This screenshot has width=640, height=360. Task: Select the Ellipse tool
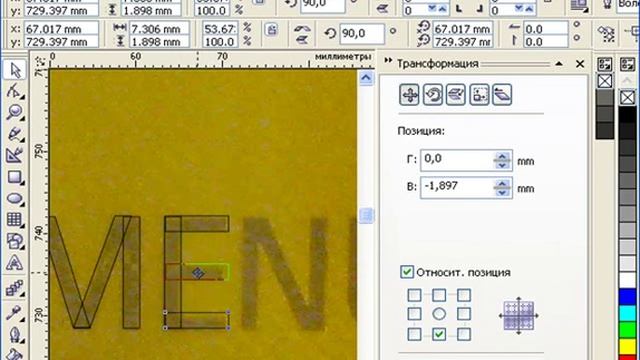(x=15, y=199)
